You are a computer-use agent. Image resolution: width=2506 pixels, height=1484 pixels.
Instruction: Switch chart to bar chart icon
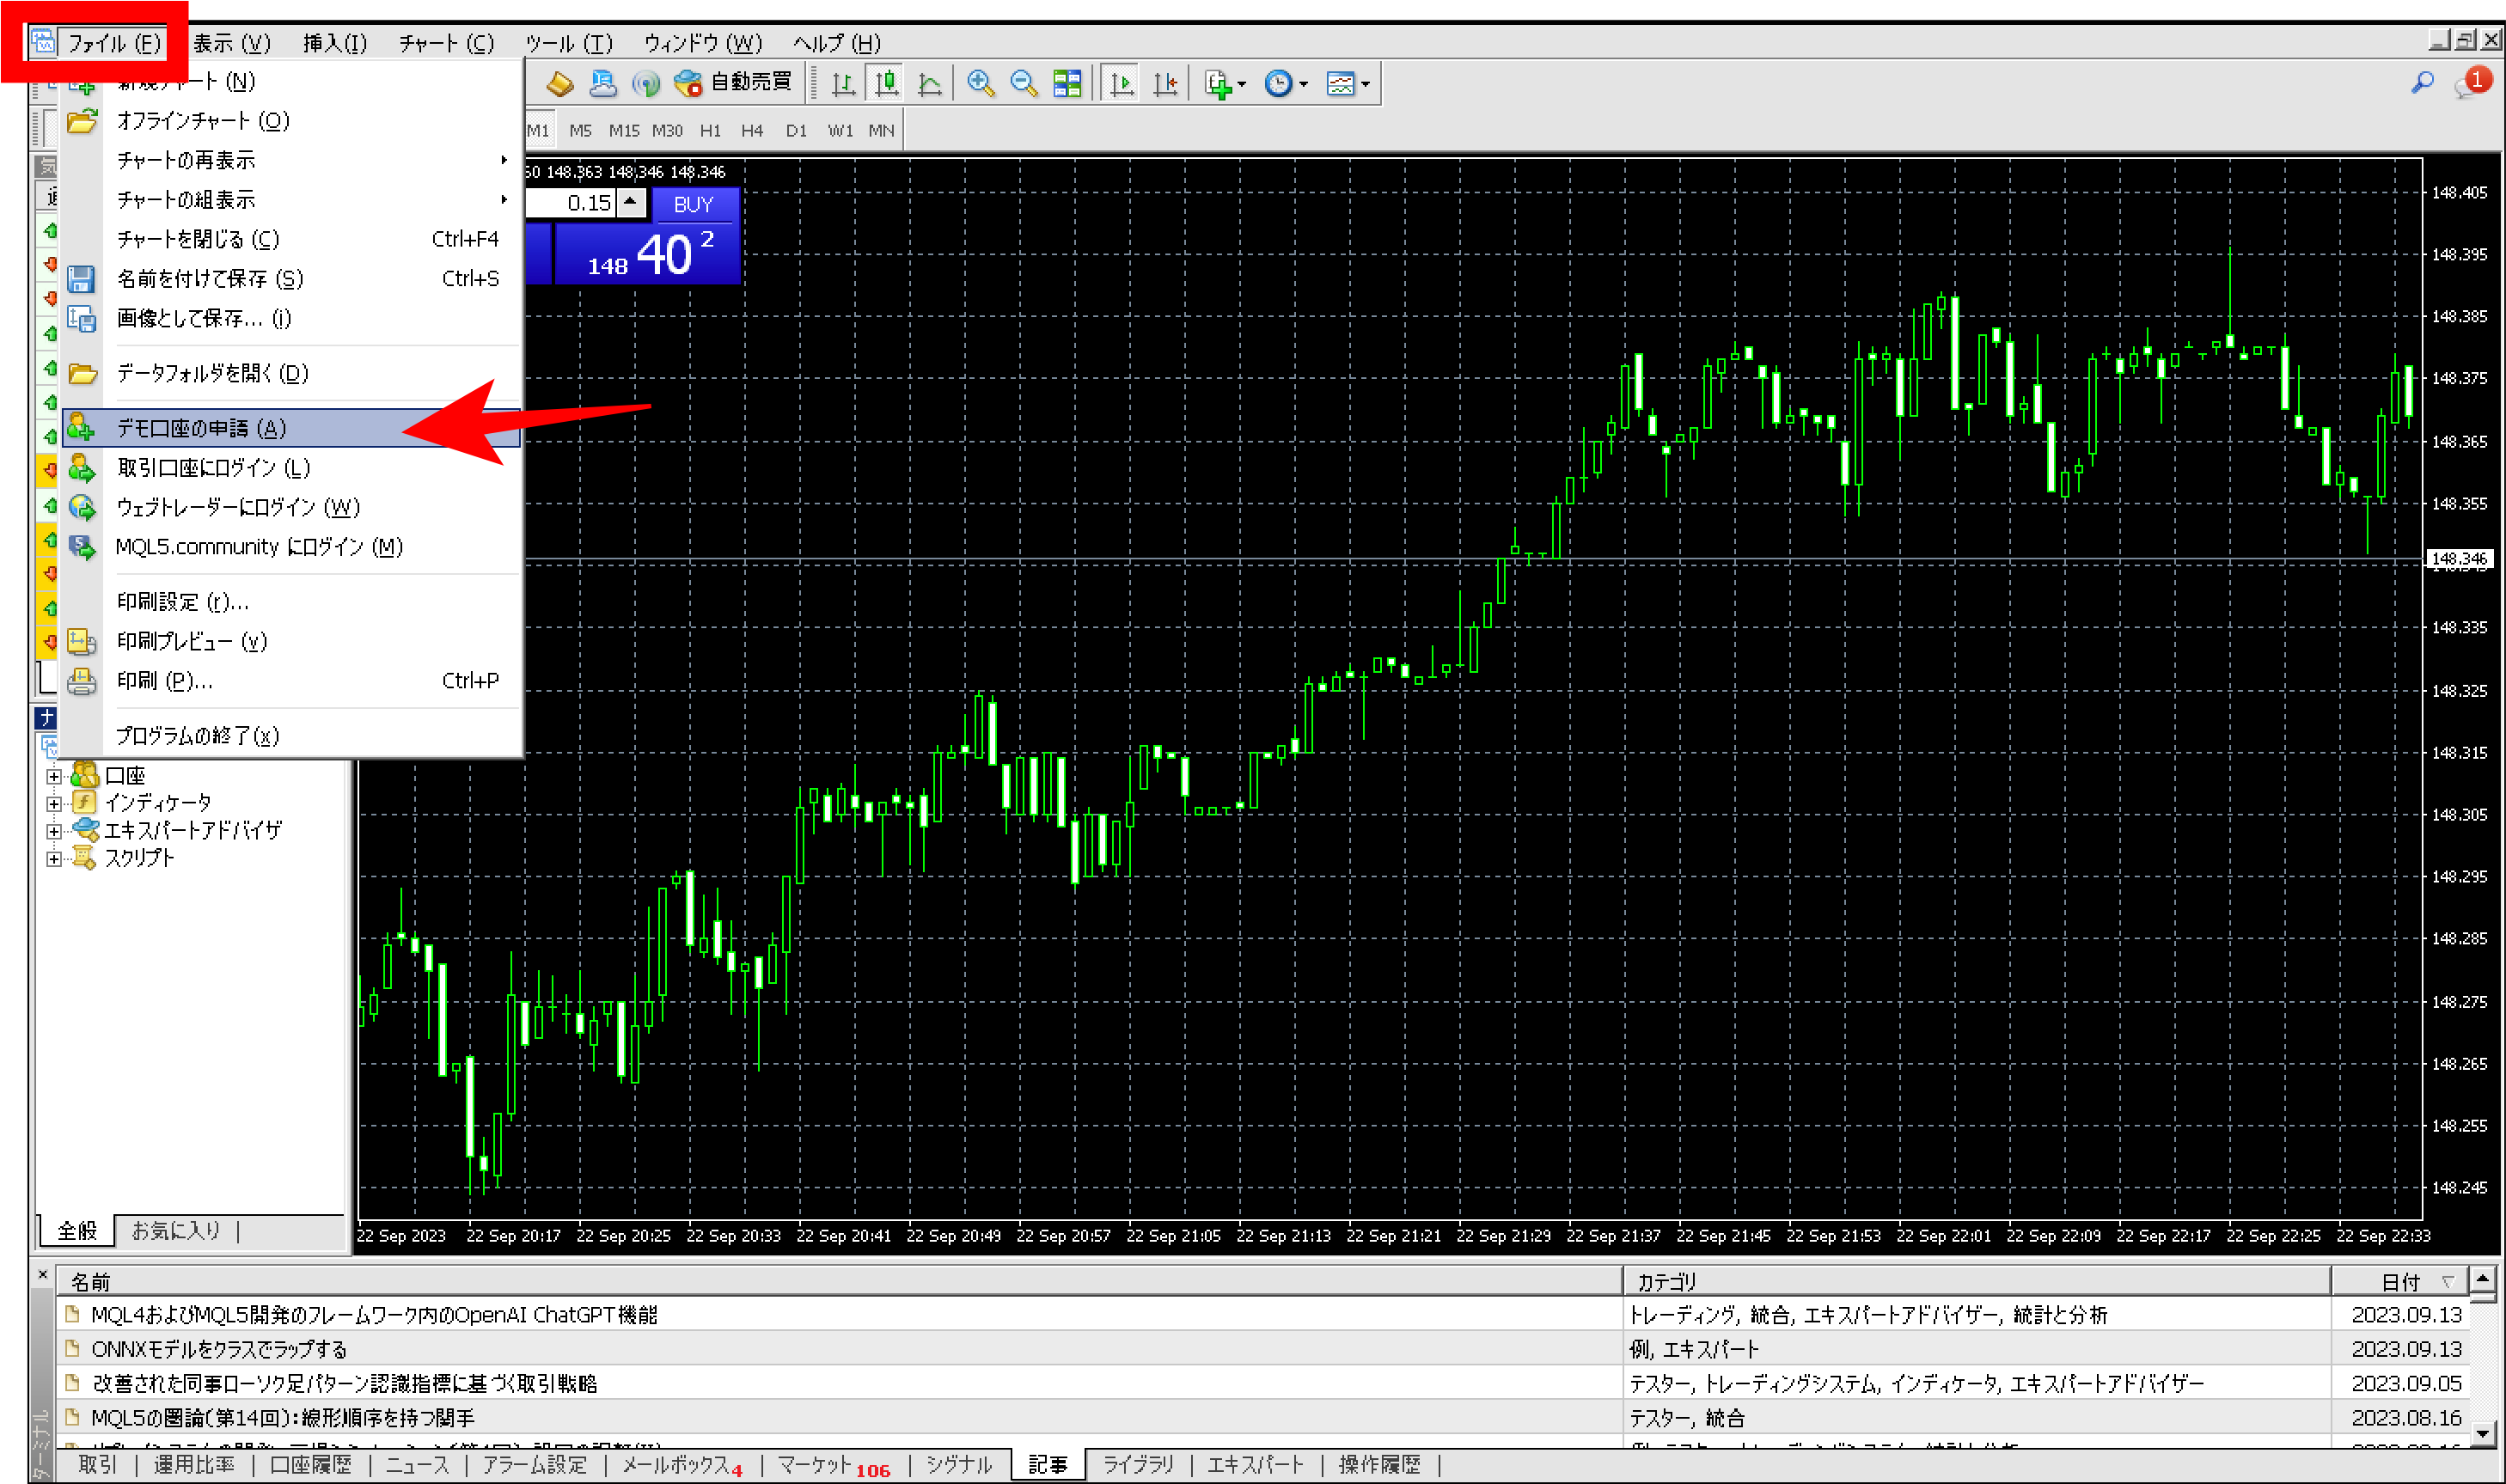click(843, 83)
